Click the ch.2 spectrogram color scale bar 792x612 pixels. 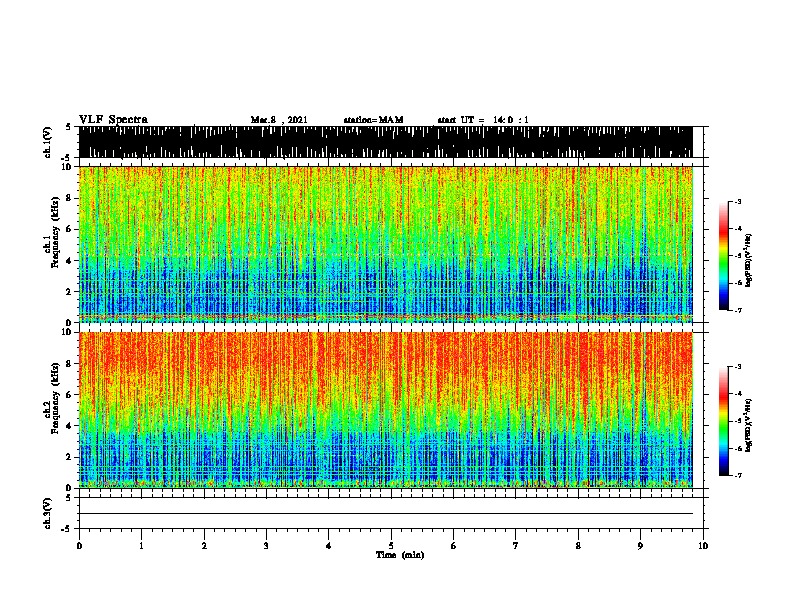pyautogui.click(x=724, y=421)
